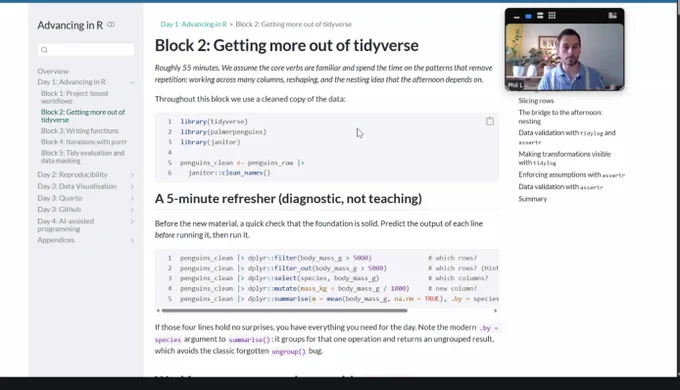
Task: Expand the Day 2: Reproducibility section
Action: click(132, 175)
